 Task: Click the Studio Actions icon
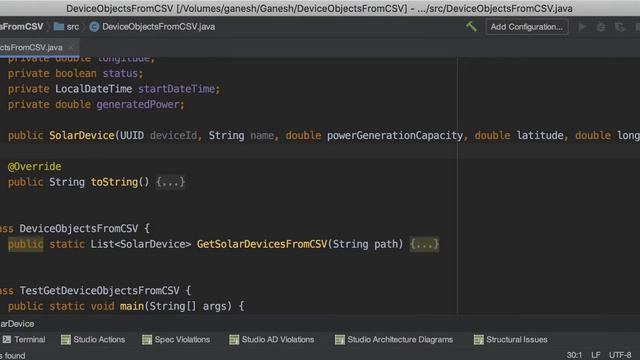[x=66, y=340]
